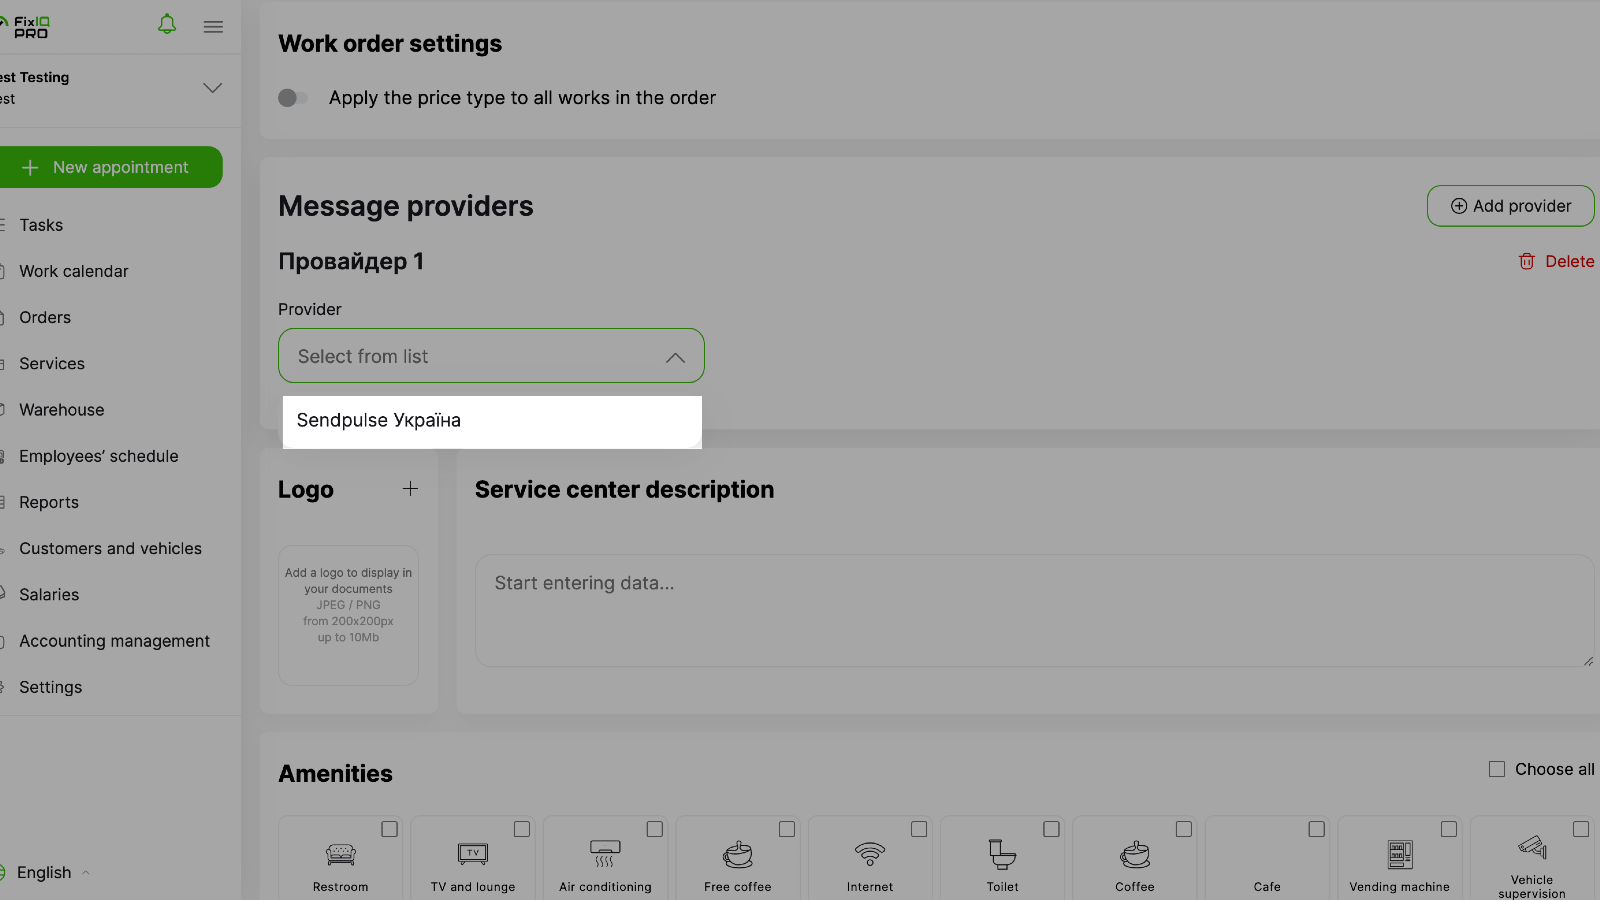1600x900 pixels.
Task: Select the TV and lounge icon
Action: [x=473, y=854]
